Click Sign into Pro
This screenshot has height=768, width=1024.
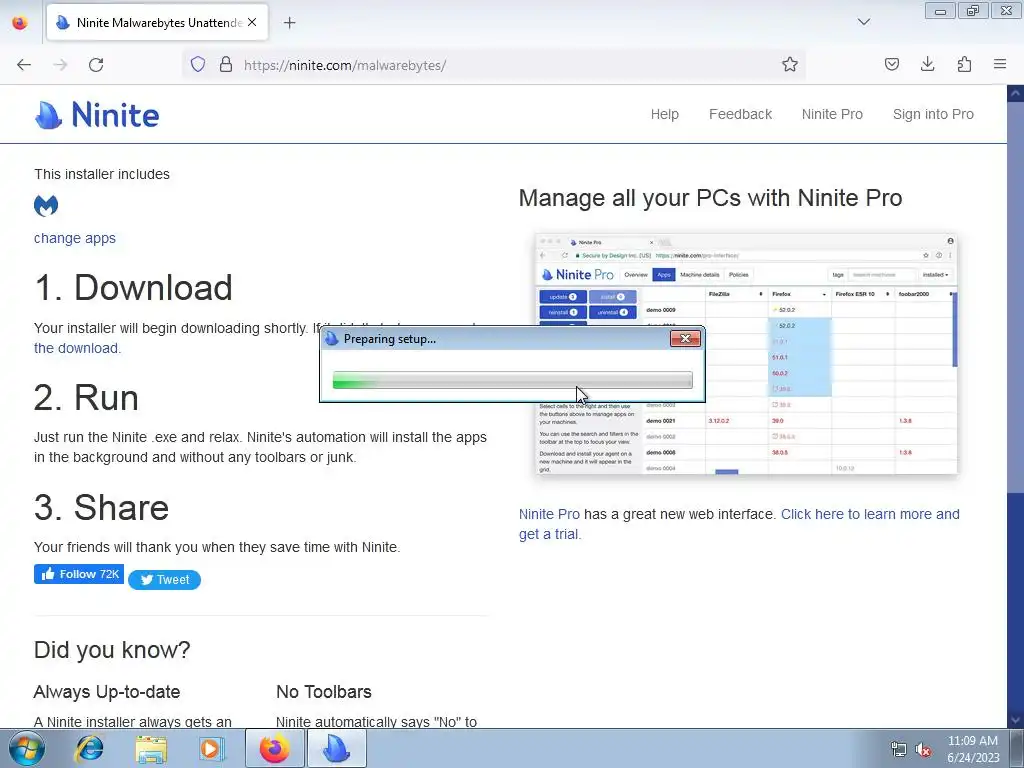(933, 114)
